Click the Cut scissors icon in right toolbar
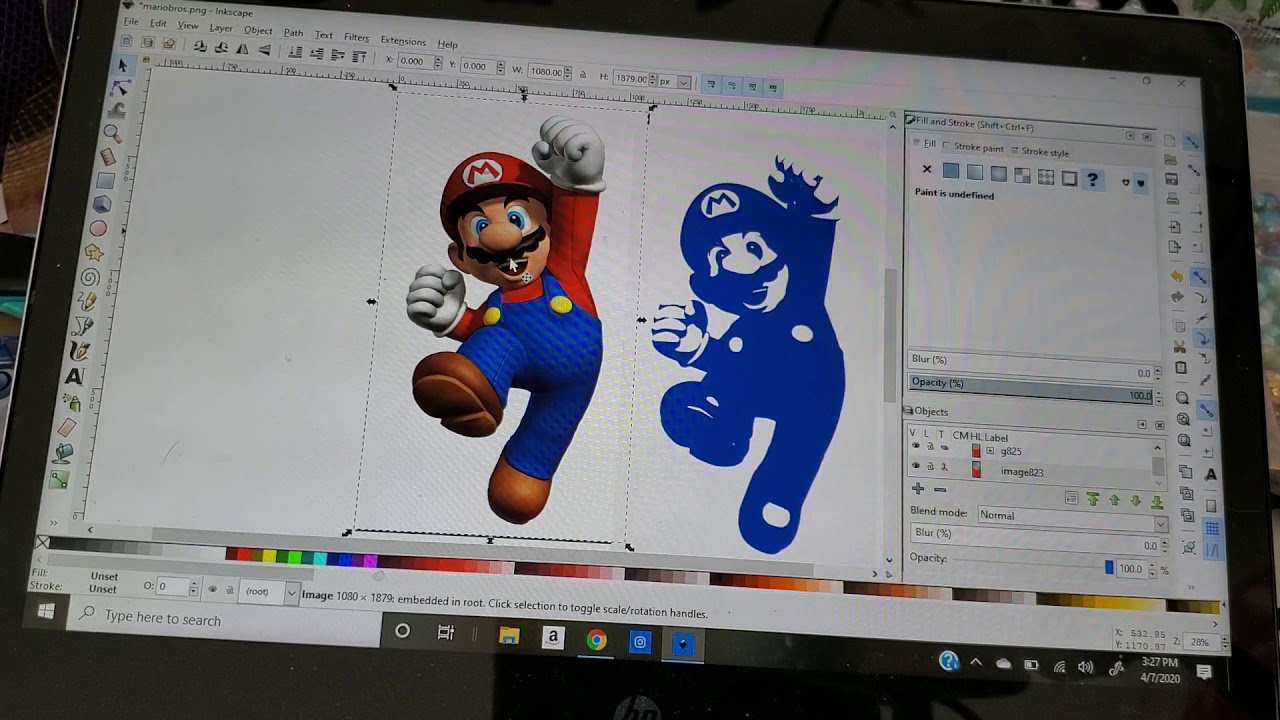1280x720 pixels. (1180, 347)
